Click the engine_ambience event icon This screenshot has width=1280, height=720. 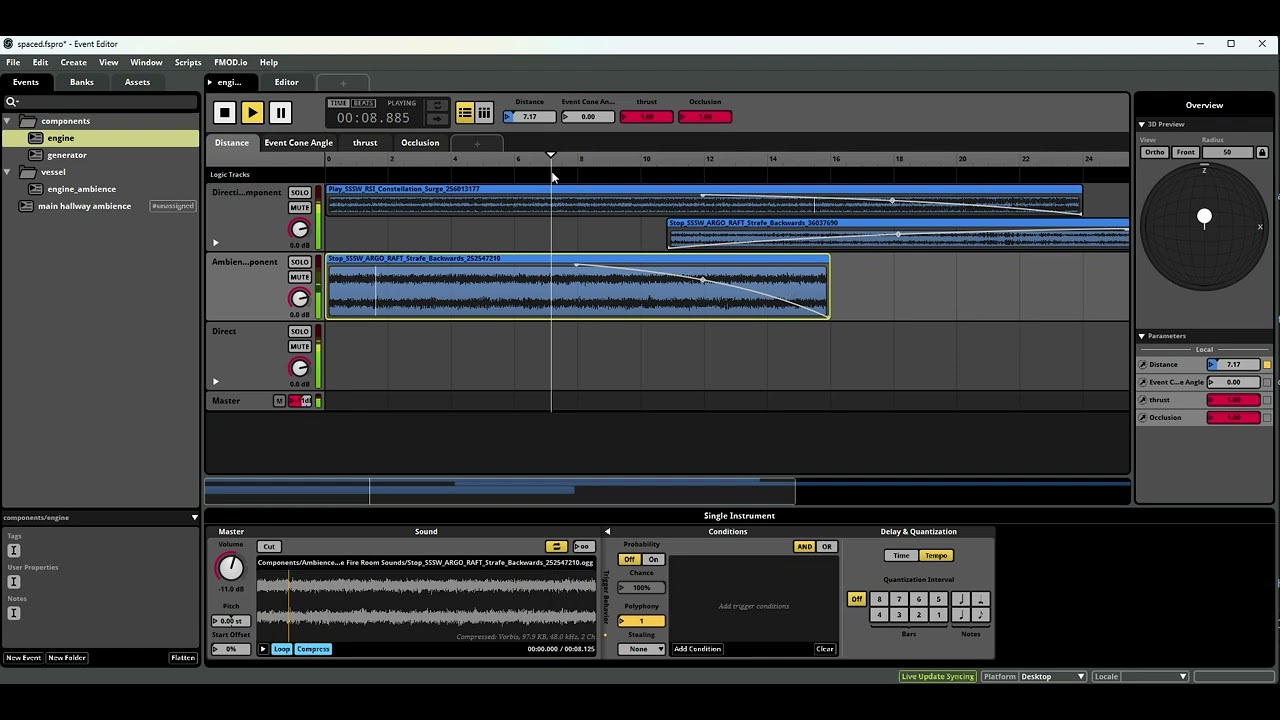[x=36, y=189]
